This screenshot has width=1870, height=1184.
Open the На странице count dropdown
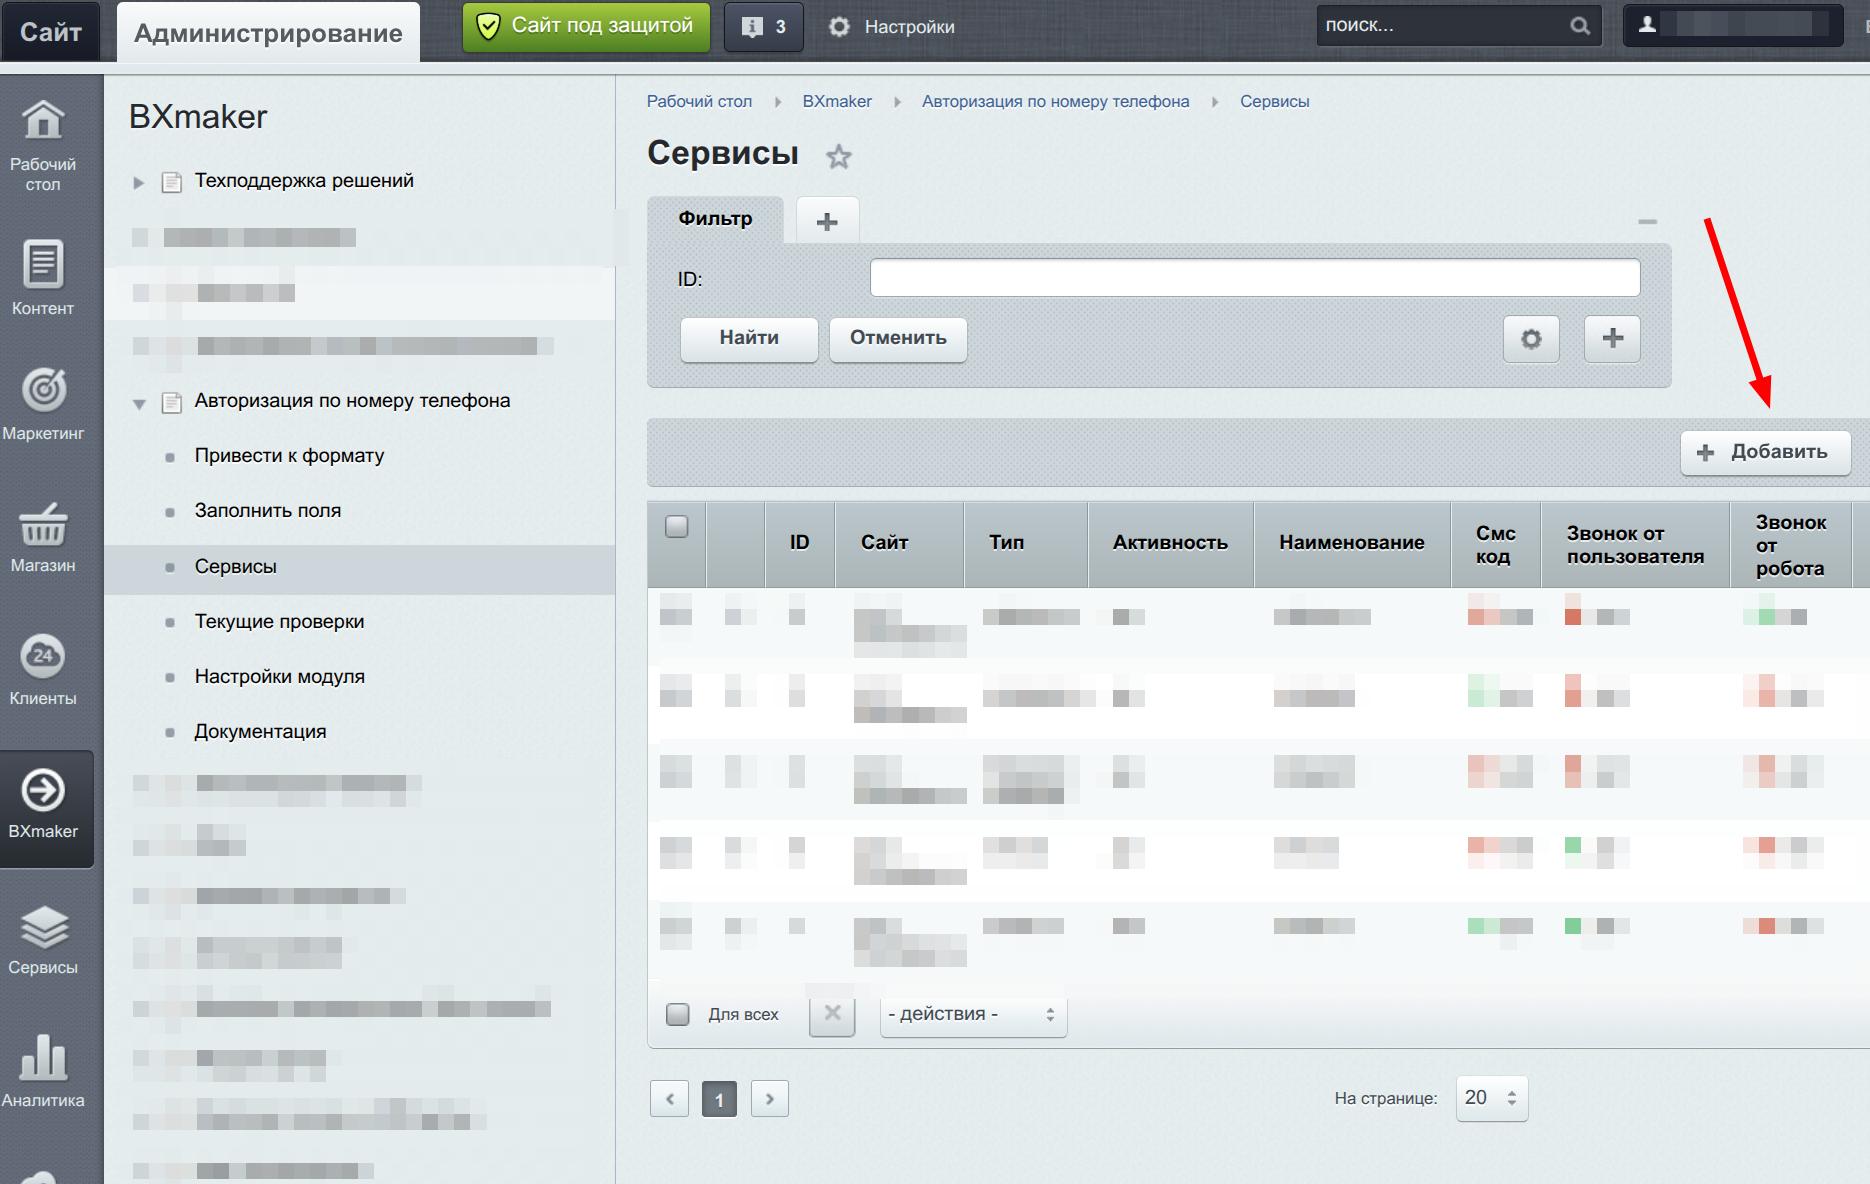tap(1492, 1098)
